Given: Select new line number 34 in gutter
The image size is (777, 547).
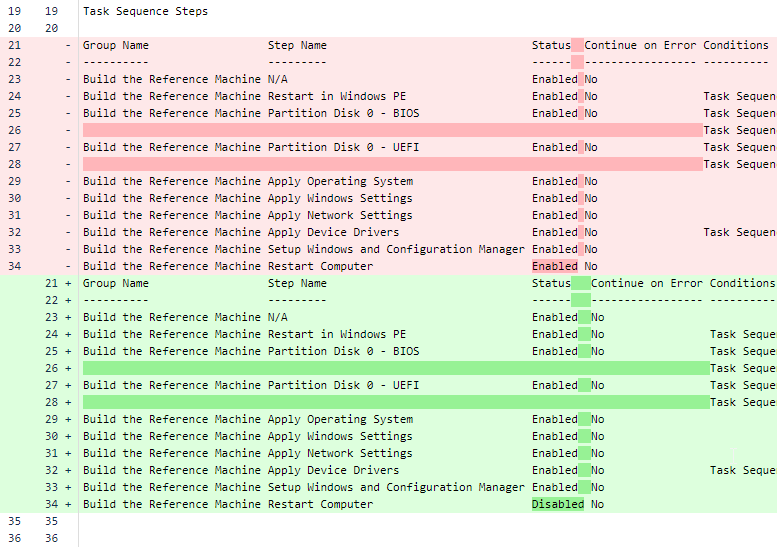Looking at the screenshot, I should coord(52,504).
